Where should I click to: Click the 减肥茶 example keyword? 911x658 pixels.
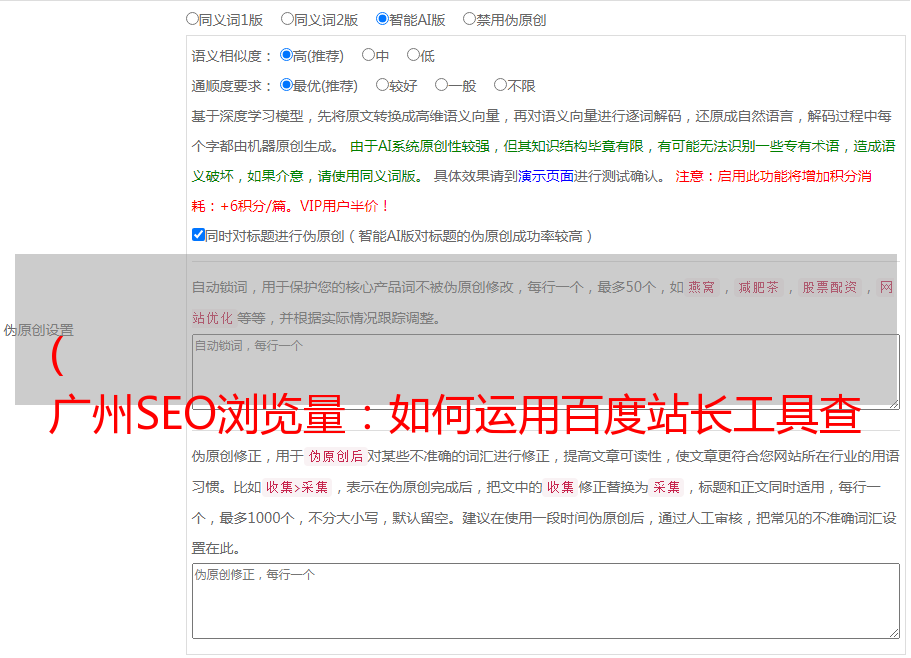tap(758, 287)
